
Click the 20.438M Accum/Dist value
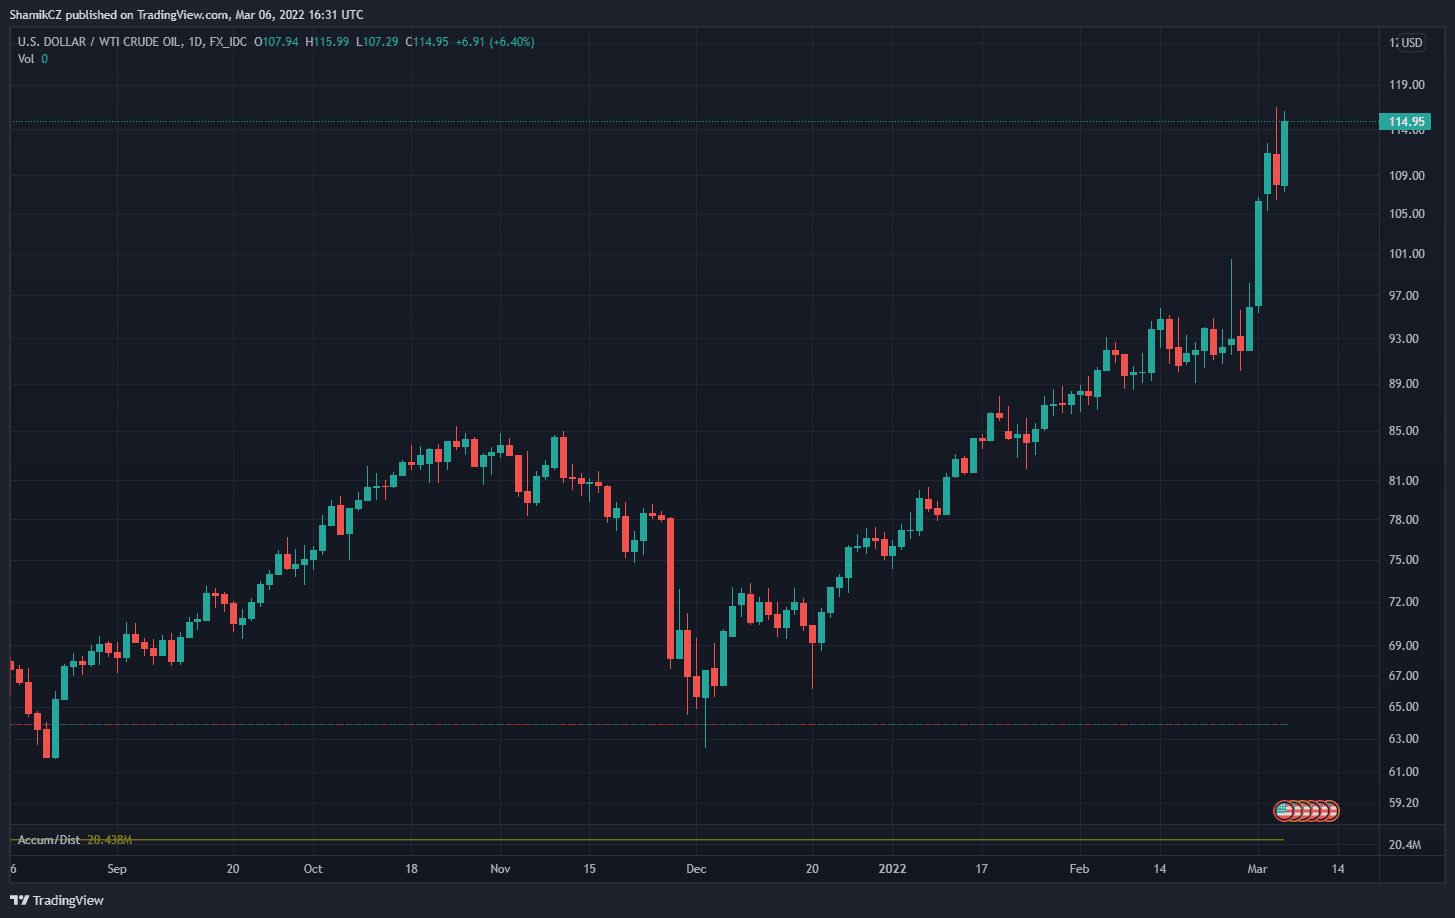click(110, 840)
